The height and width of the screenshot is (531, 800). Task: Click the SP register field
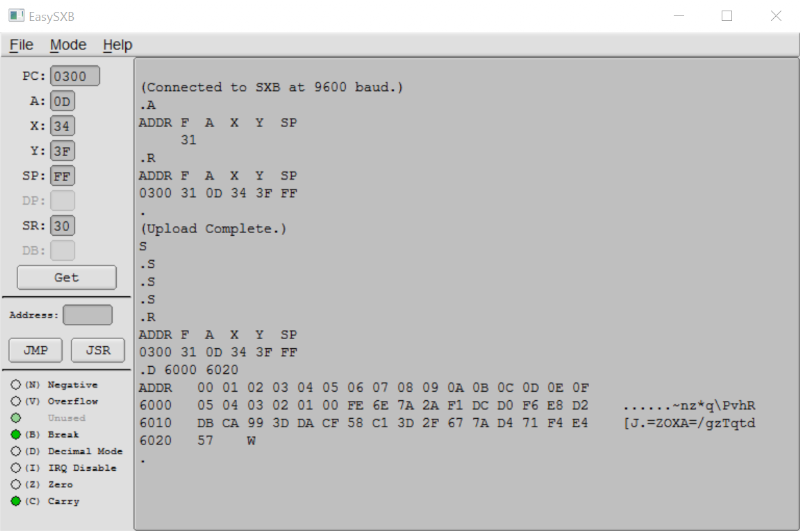(63, 176)
